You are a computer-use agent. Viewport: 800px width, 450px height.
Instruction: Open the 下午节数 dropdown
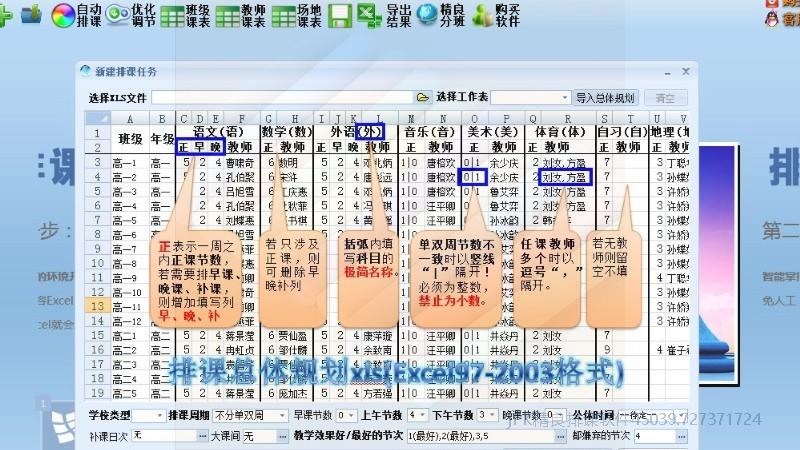pyautogui.click(x=487, y=415)
